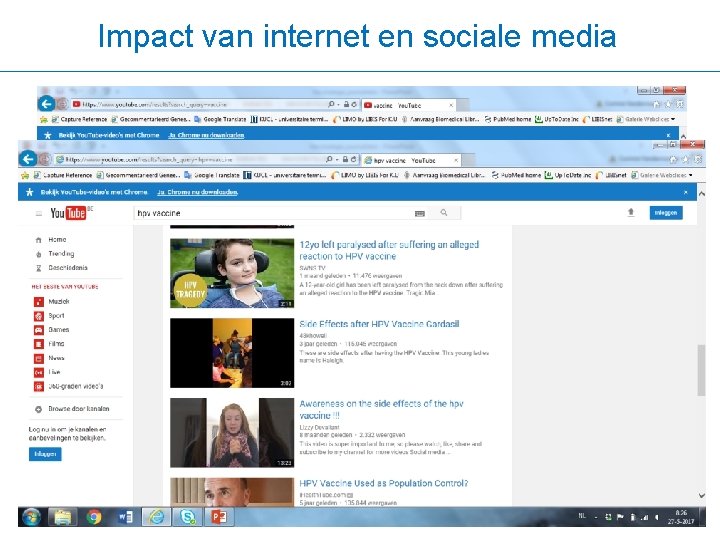Open Trending in YouTube sidebar

(61, 253)
